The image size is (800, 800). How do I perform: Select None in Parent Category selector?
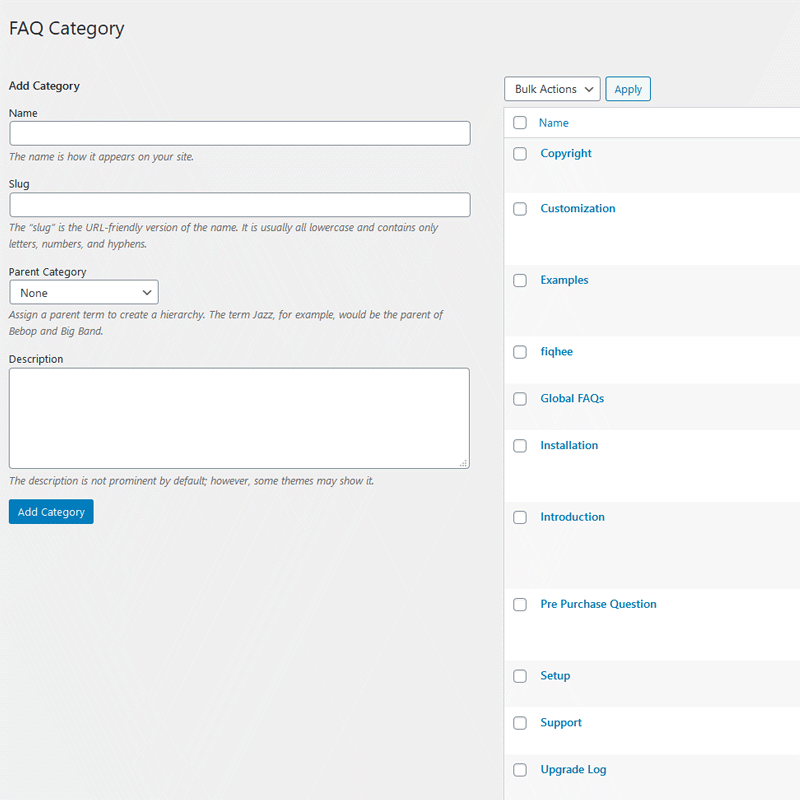(83, 292)
